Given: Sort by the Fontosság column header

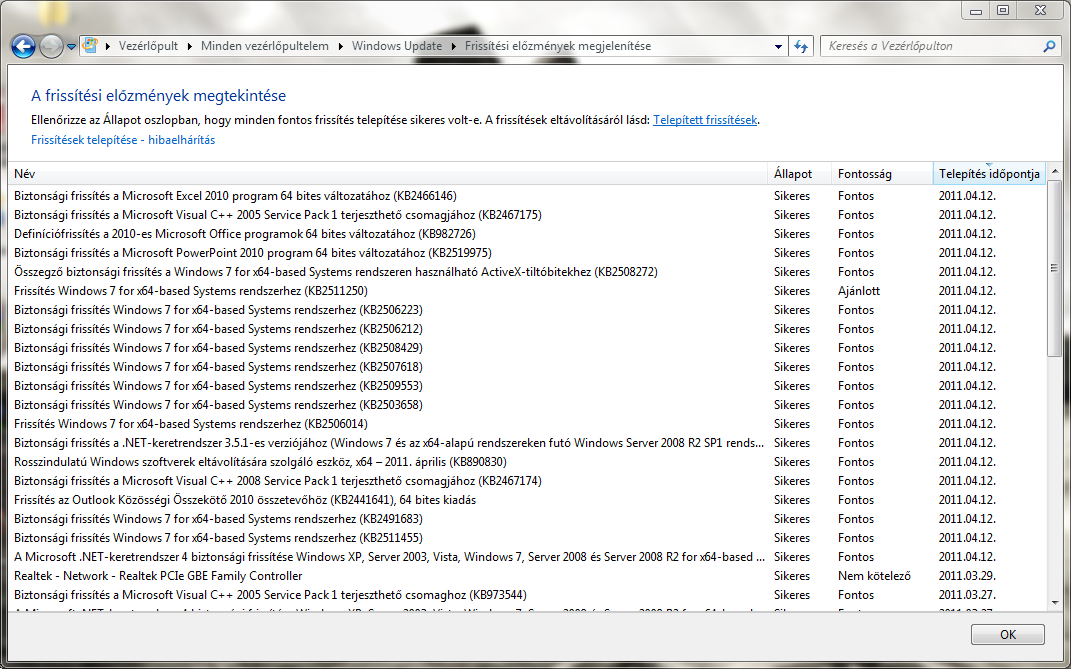Looking at the screenshot, I should 882,174.
